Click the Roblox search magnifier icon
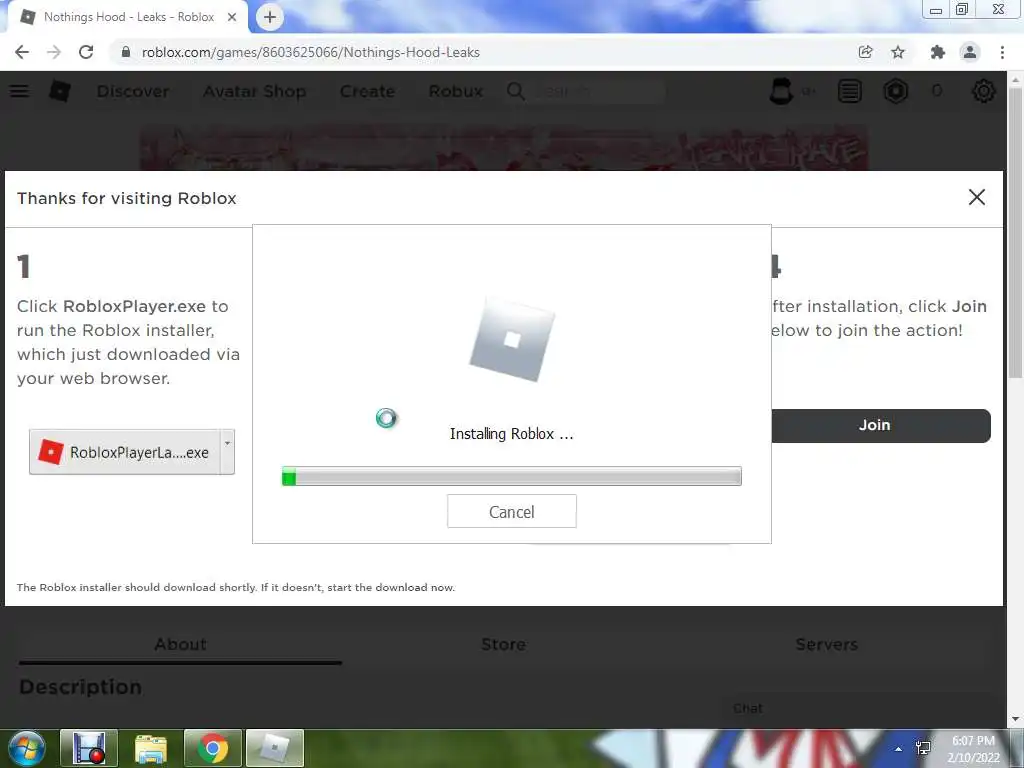 point(515,91)
